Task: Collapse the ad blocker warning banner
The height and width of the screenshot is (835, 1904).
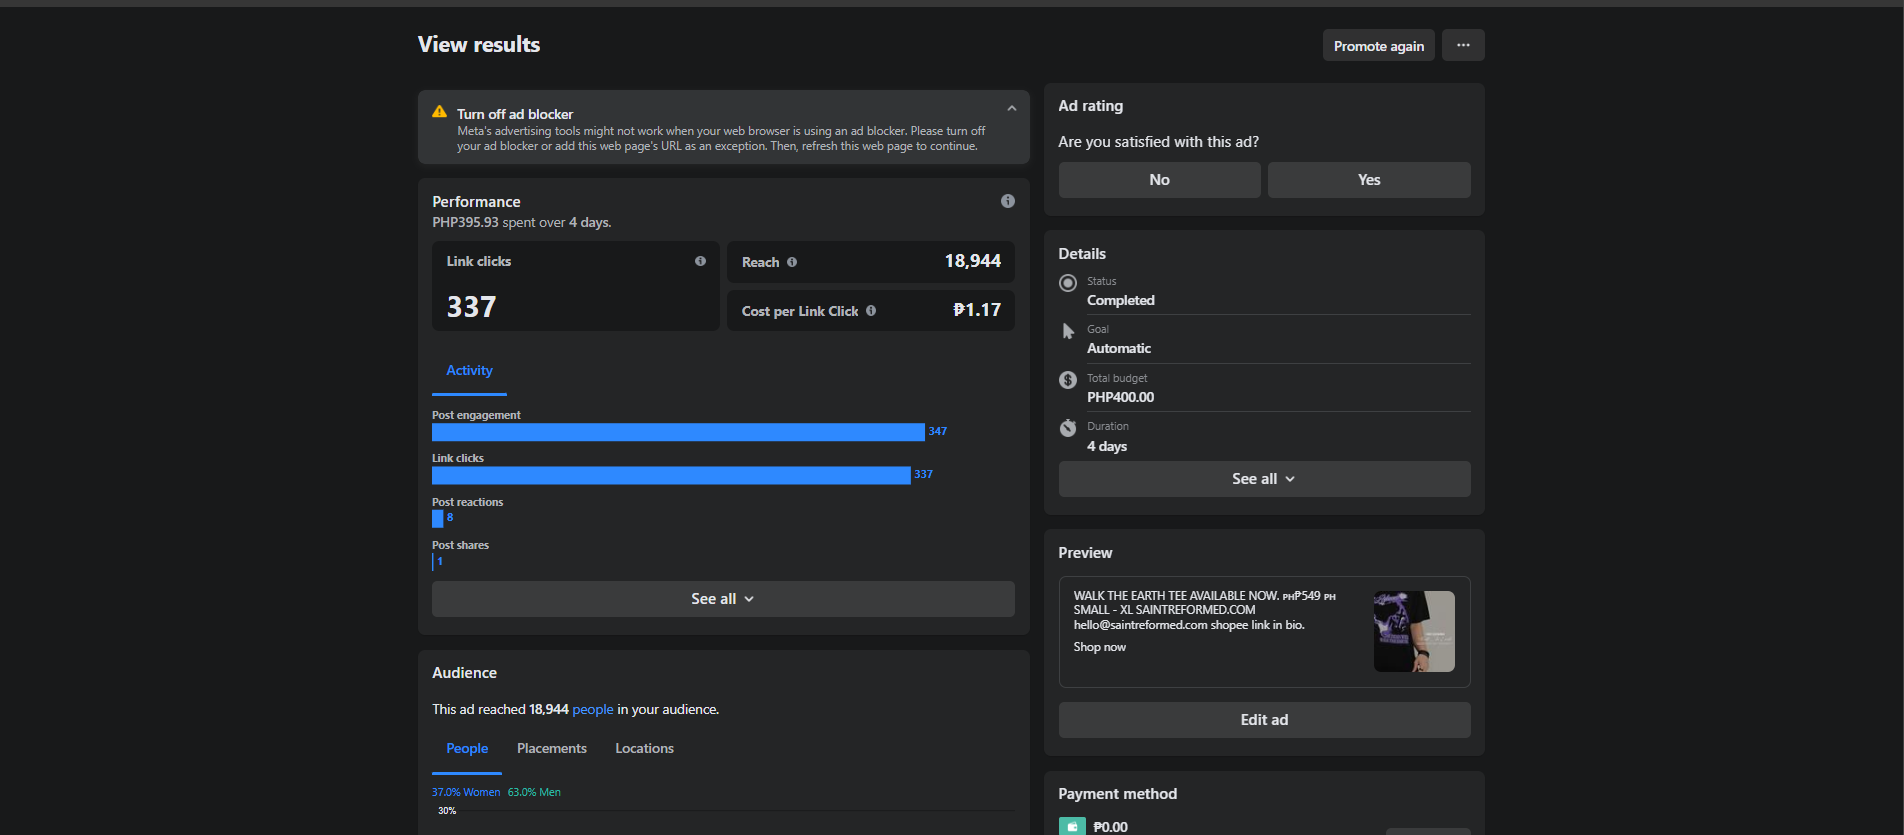Action: point(1012,108)
